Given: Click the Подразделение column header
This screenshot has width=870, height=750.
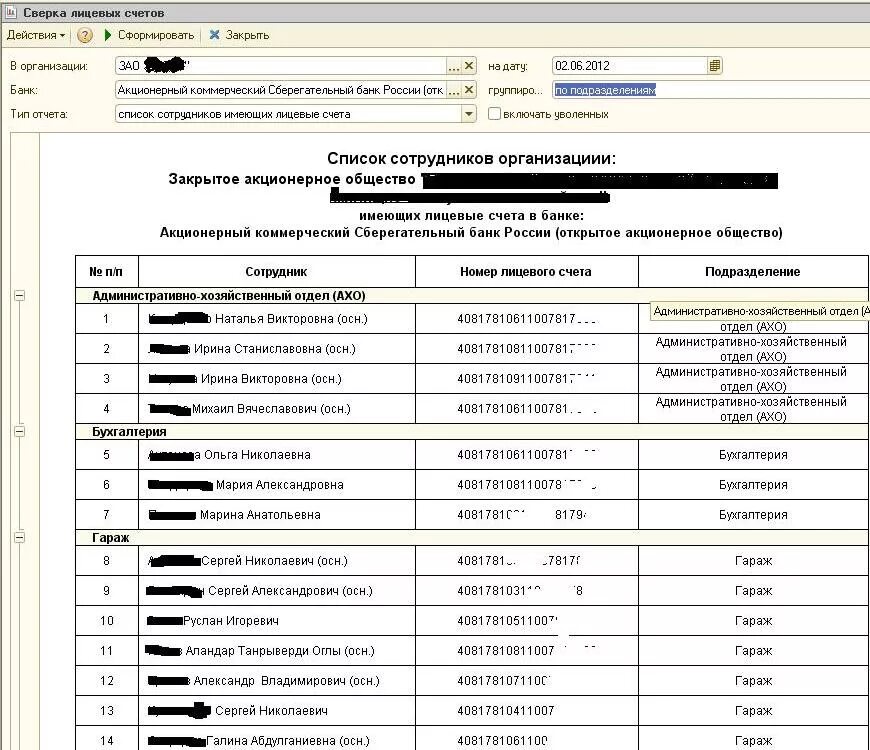Looking at the screenshot, I should coord(753,272).
